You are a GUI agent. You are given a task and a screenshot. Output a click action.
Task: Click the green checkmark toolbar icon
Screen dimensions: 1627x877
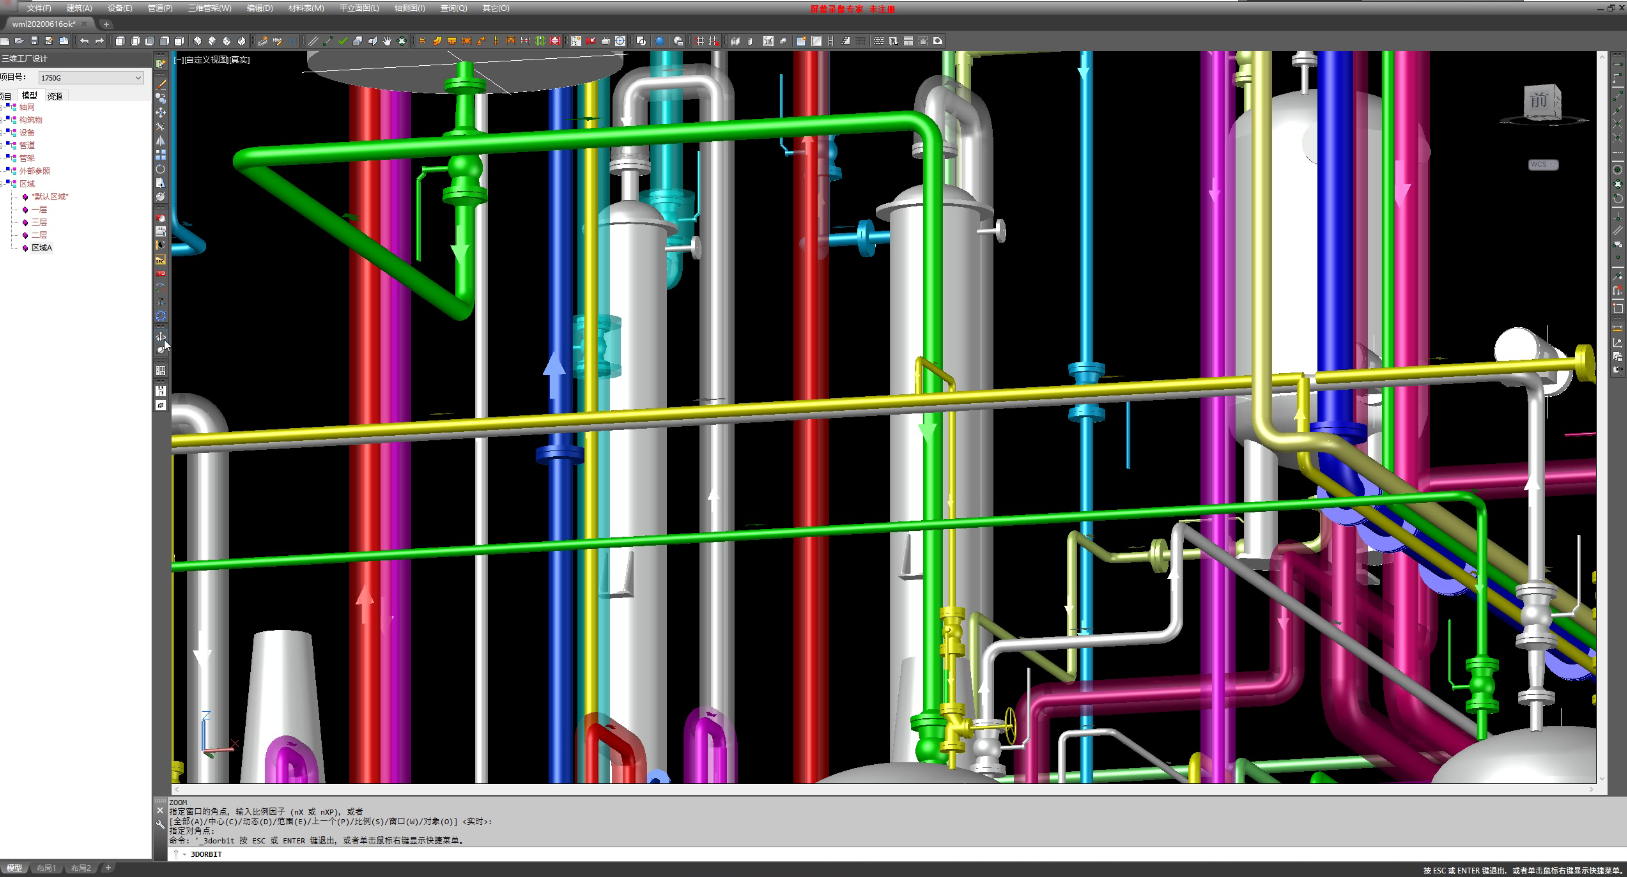pos(343,41)
